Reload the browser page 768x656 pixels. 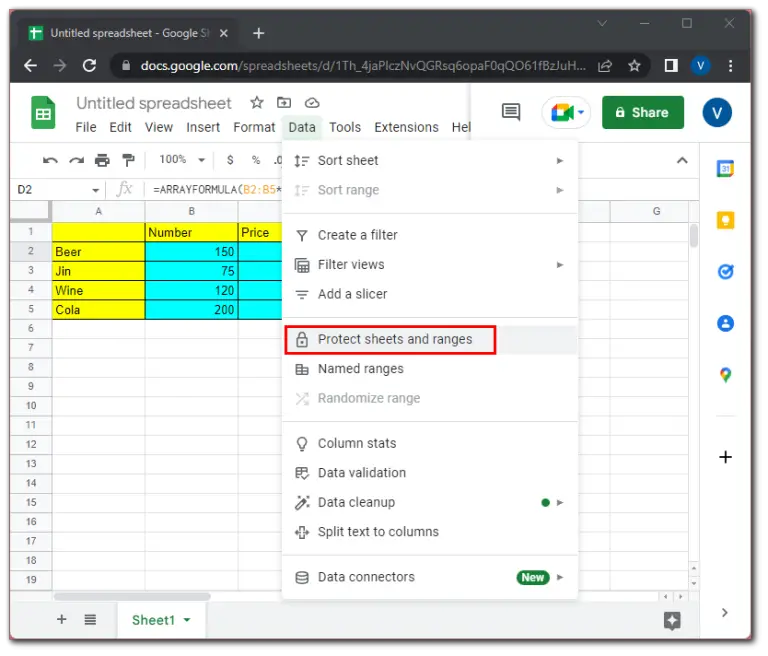pyautogui.click(x=89, y=65)
